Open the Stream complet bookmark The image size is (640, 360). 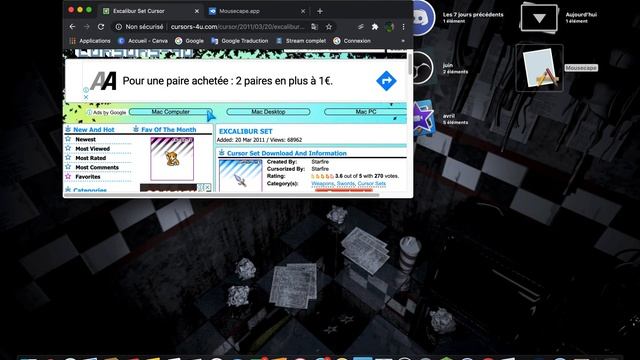pyautogui.click(x=301, y=41)
